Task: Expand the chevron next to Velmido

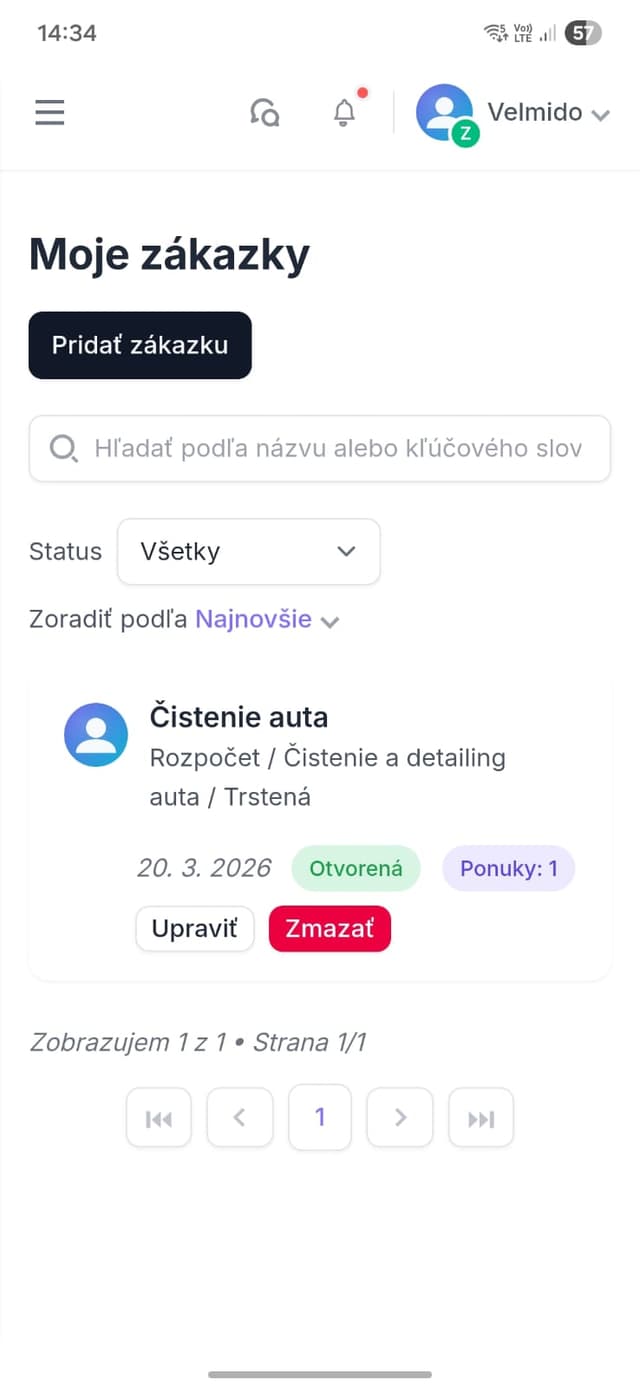Action: pos(599,113)
